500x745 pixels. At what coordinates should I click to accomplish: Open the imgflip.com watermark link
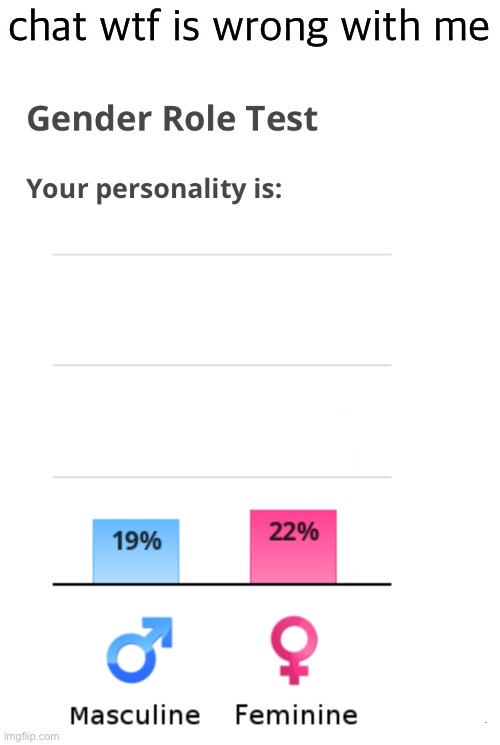[x=30, y=736]
